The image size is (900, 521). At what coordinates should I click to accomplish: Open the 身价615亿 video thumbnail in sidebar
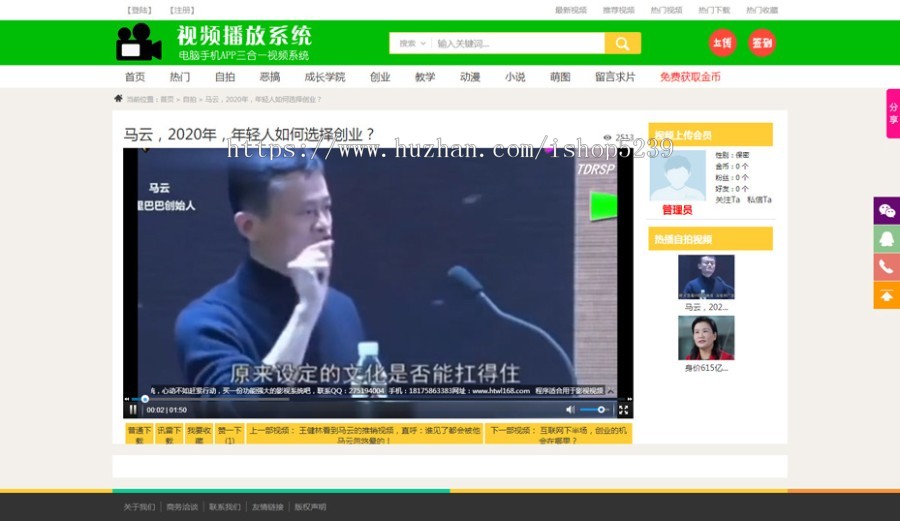[706, 338]
